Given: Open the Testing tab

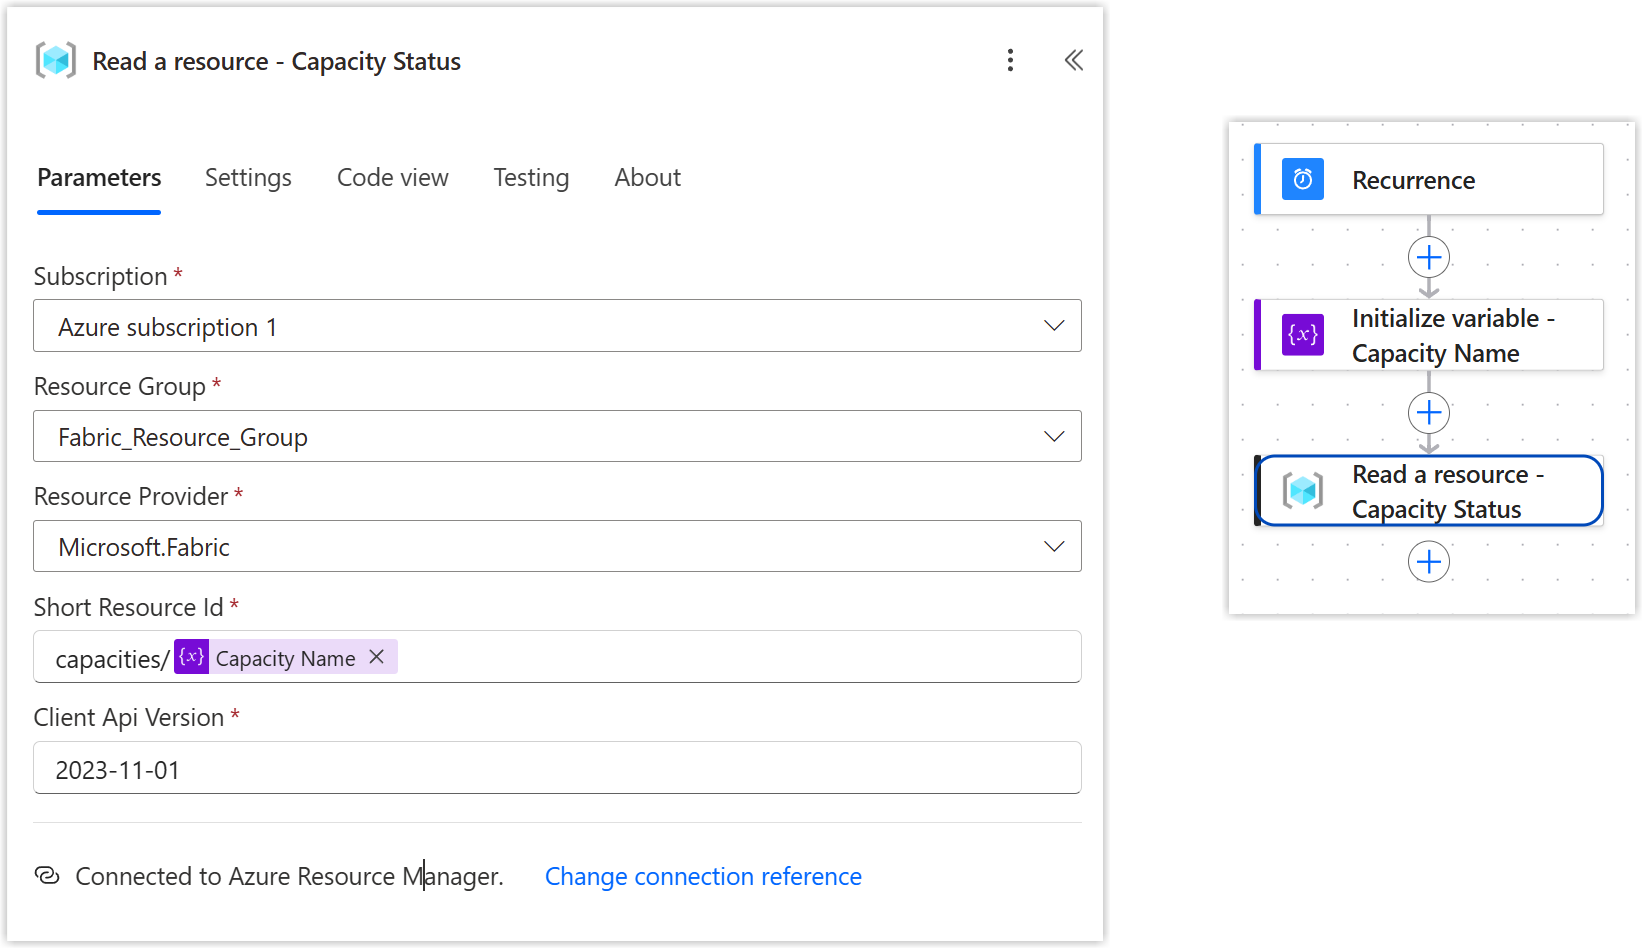Looking at the screenshot, I should (531, 178).
